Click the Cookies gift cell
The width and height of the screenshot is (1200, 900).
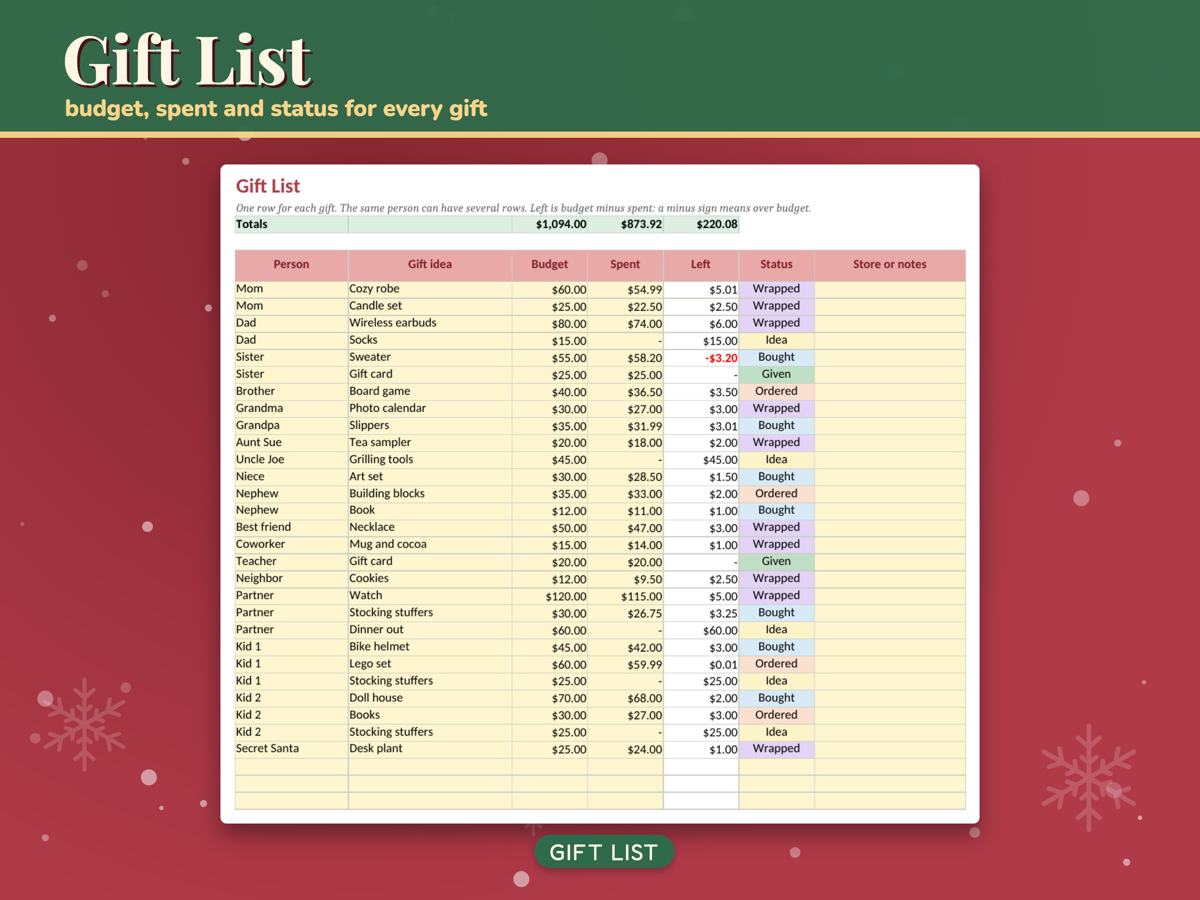pos(430,578)
